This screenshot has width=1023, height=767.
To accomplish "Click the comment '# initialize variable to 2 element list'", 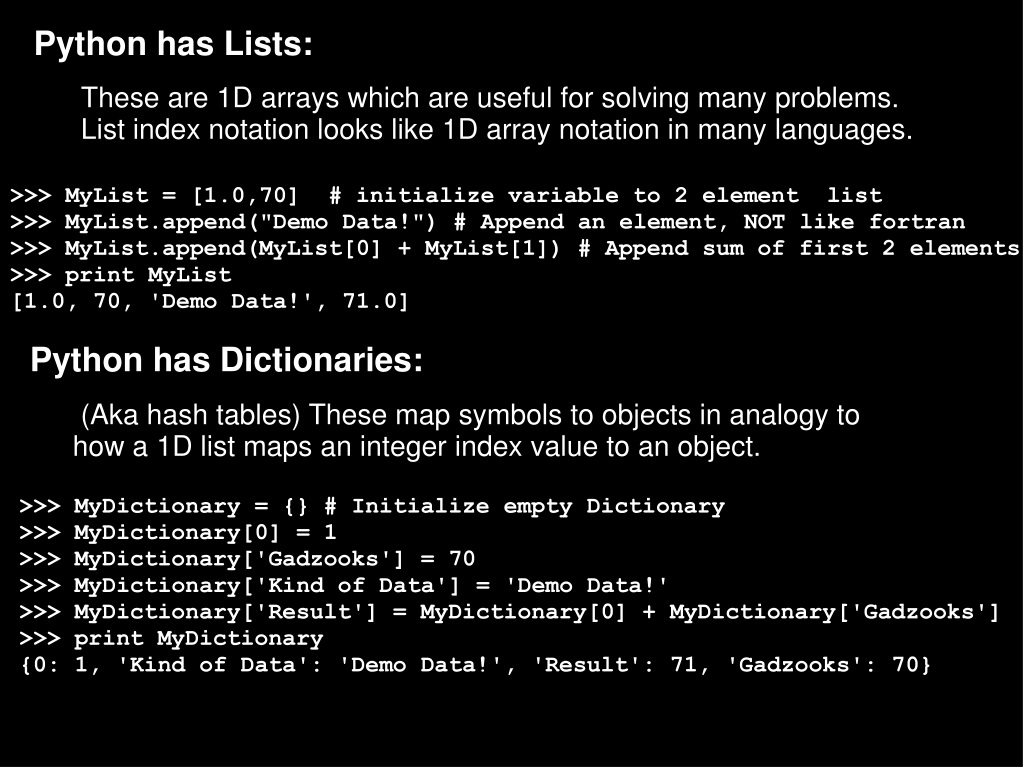I will coord(606,196).
